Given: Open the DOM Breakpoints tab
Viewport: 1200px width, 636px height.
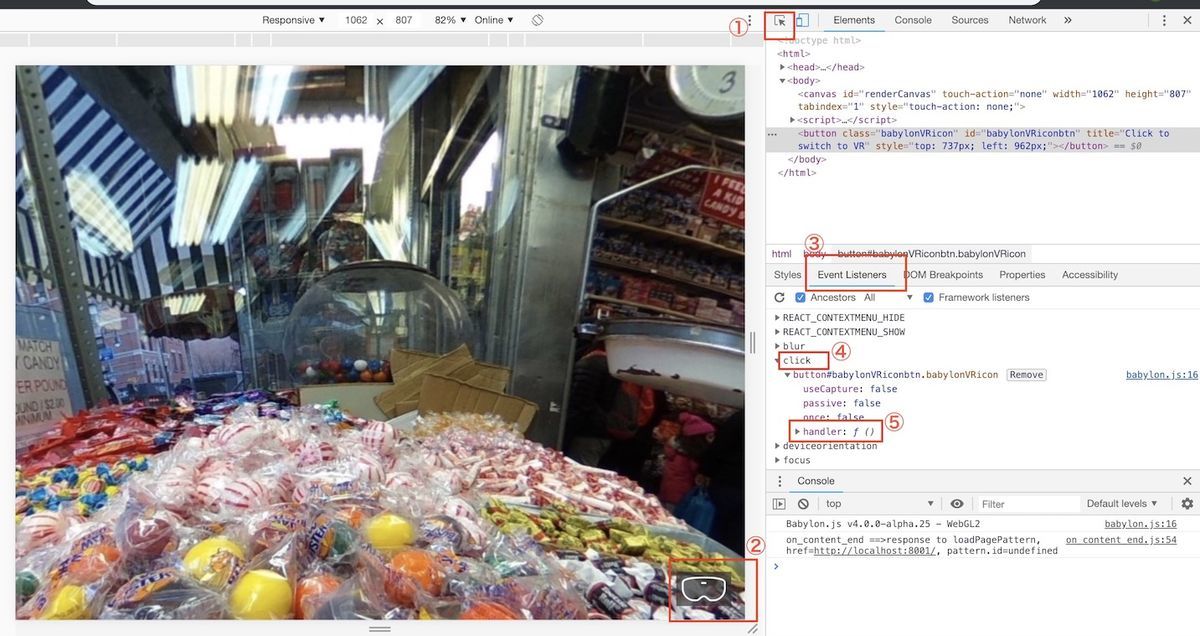Looking at the screenshot, I should click(943, 275).
